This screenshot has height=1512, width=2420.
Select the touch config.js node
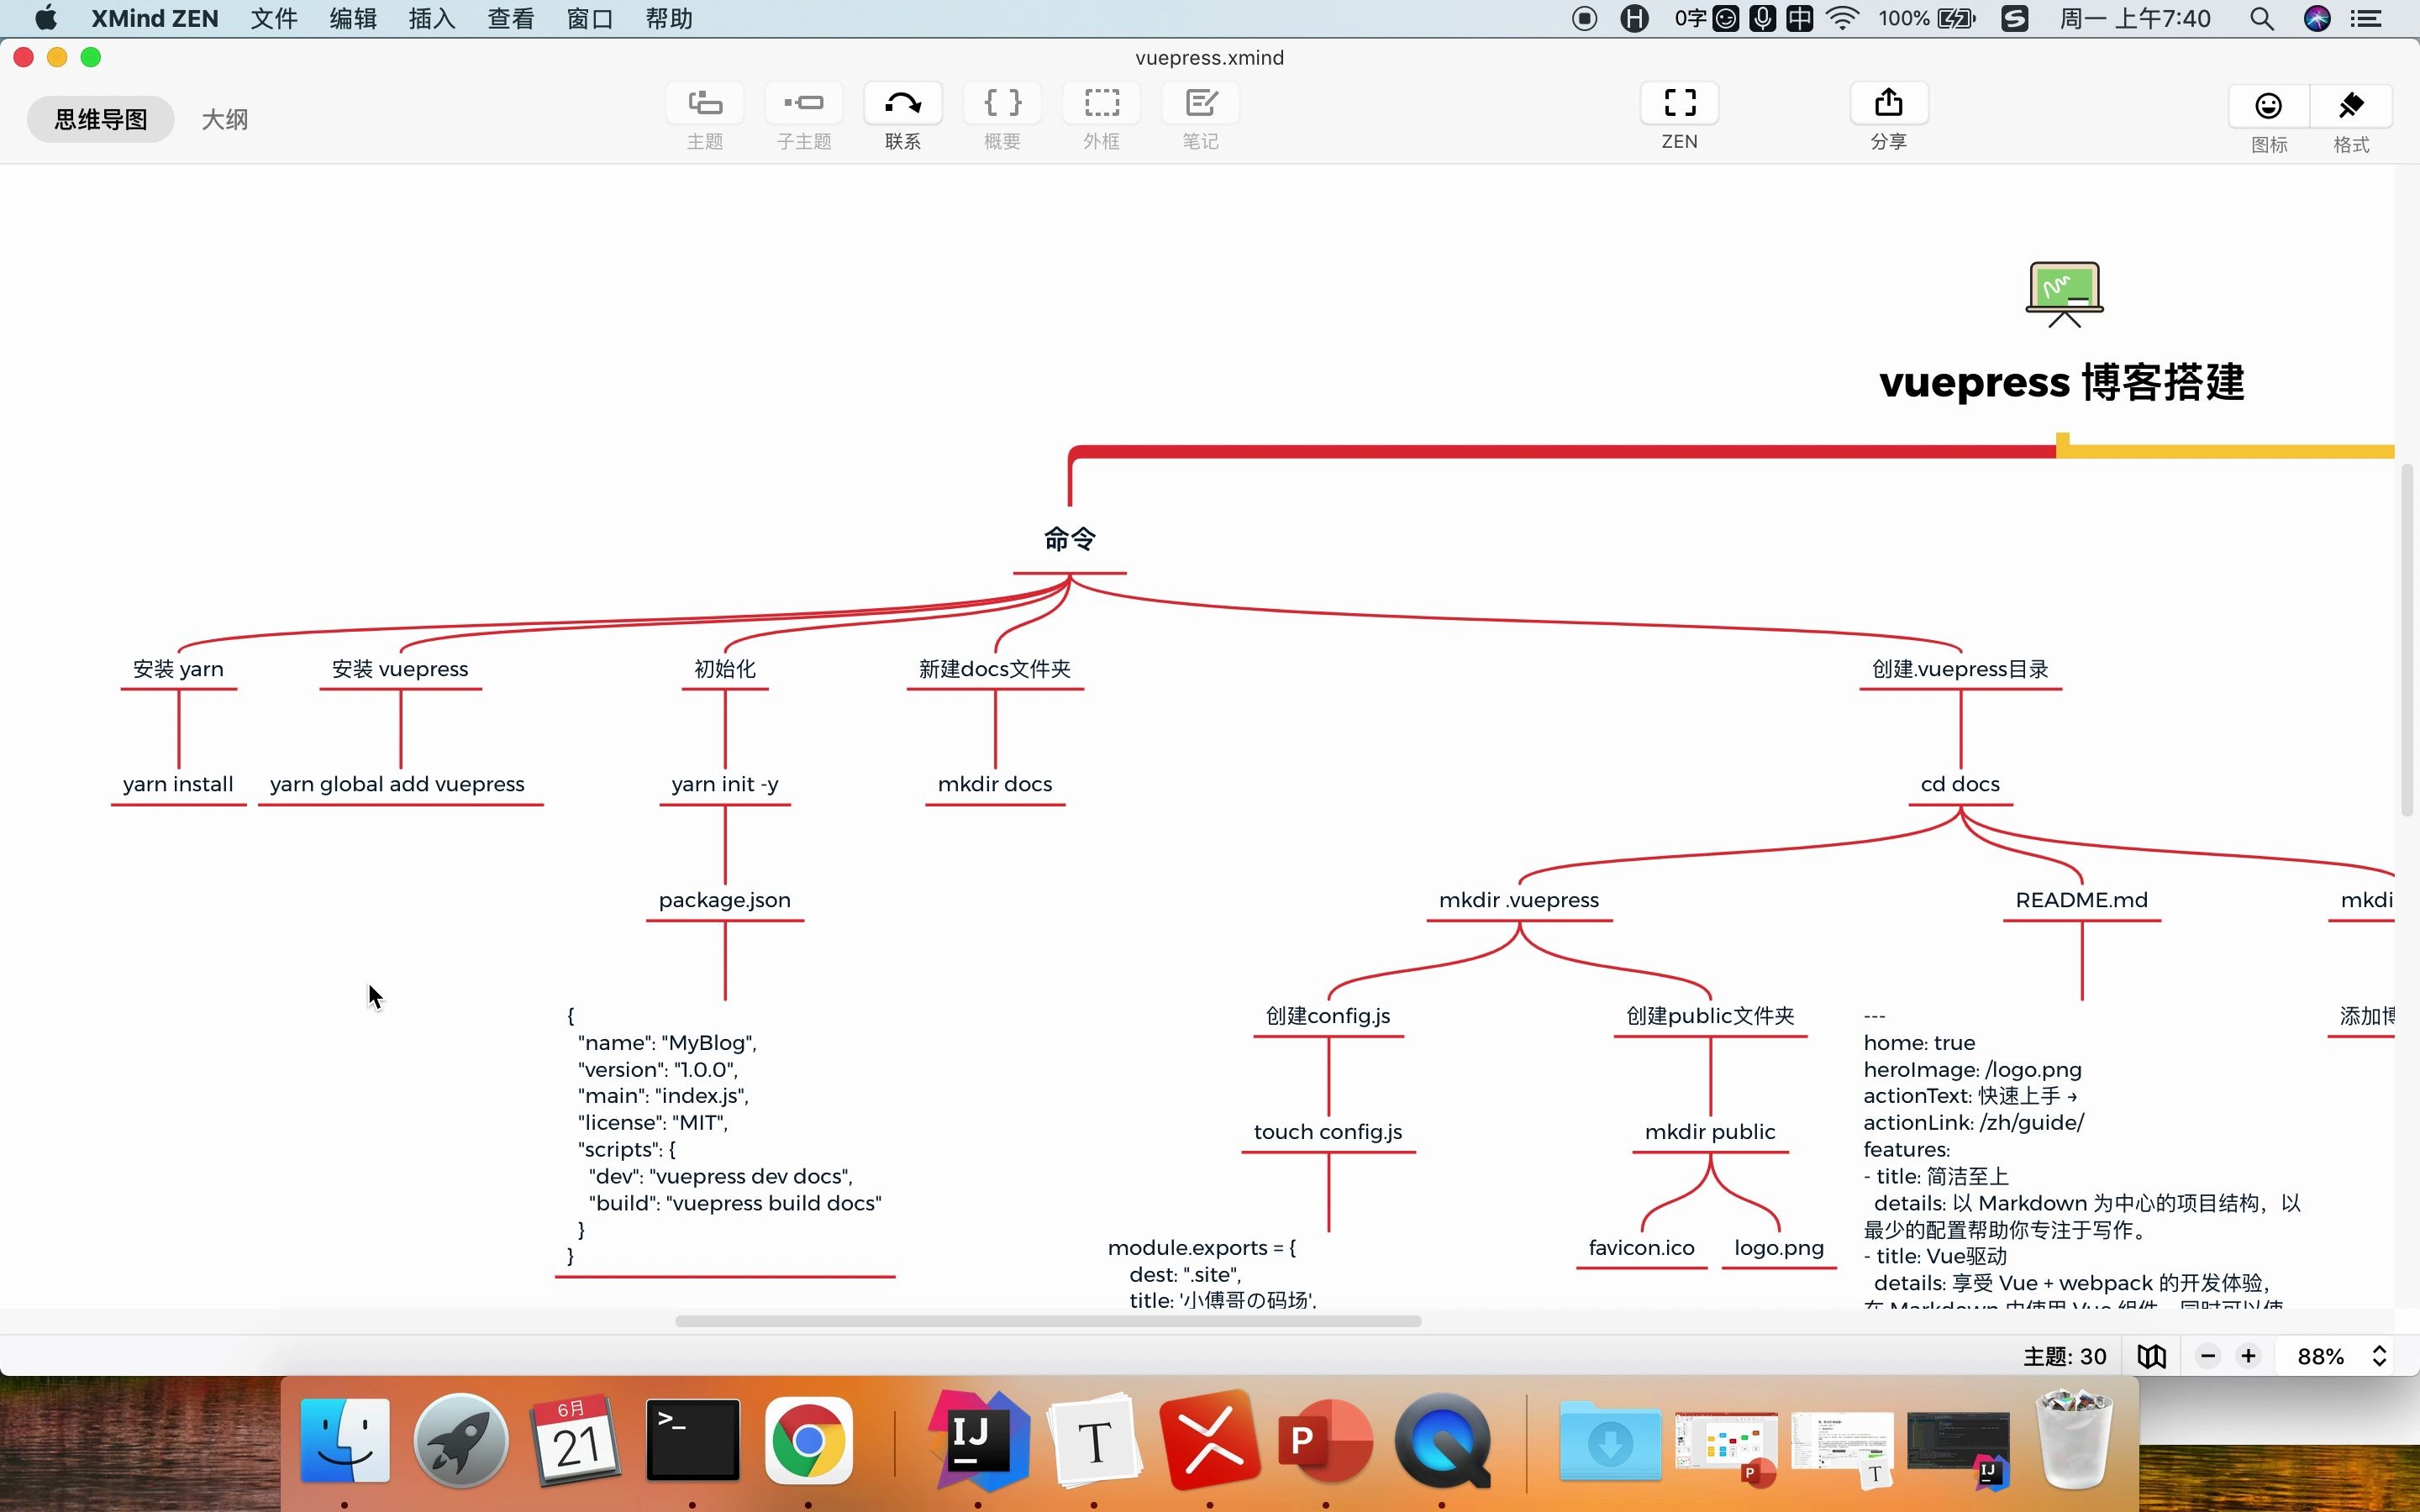[1328, 1132]
